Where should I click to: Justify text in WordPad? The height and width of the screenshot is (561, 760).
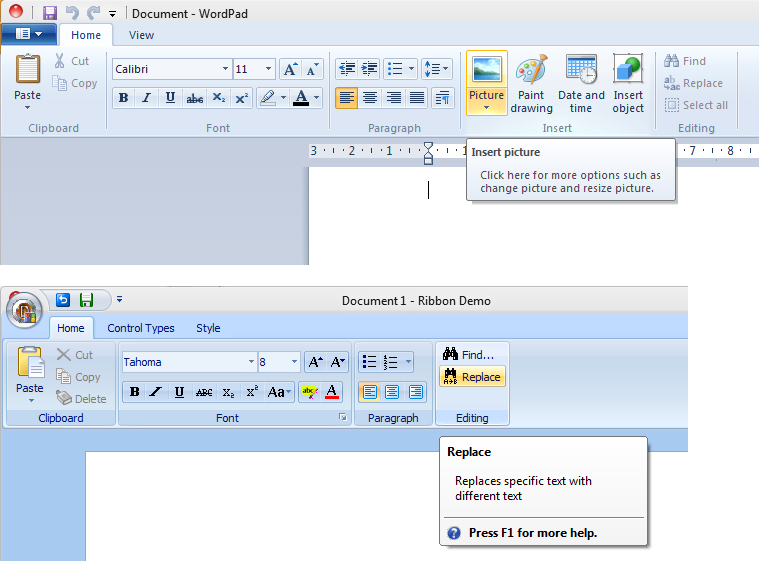tap(417, 98)
